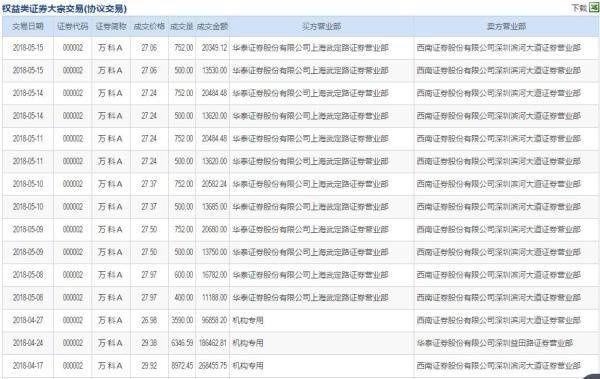
Task: Click the price cell 29.92
Action: 149,366
